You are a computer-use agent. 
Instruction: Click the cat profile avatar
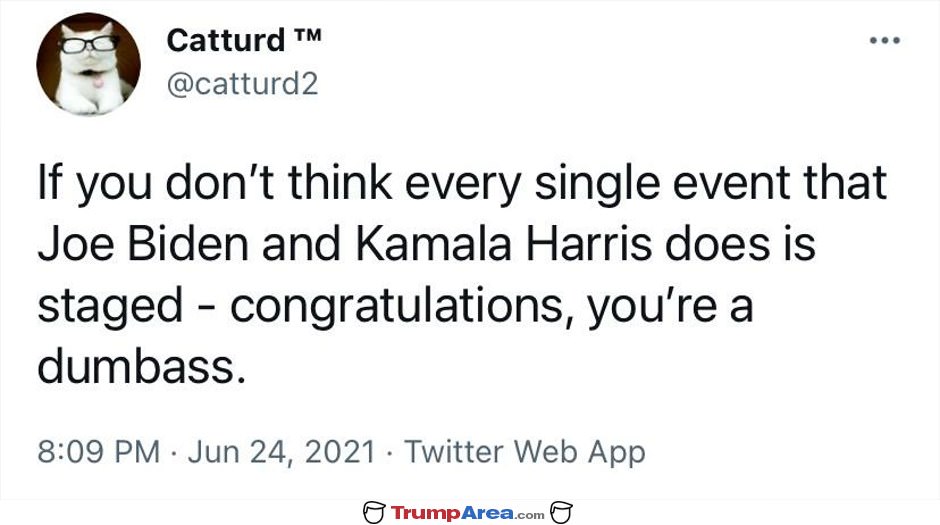88,65
